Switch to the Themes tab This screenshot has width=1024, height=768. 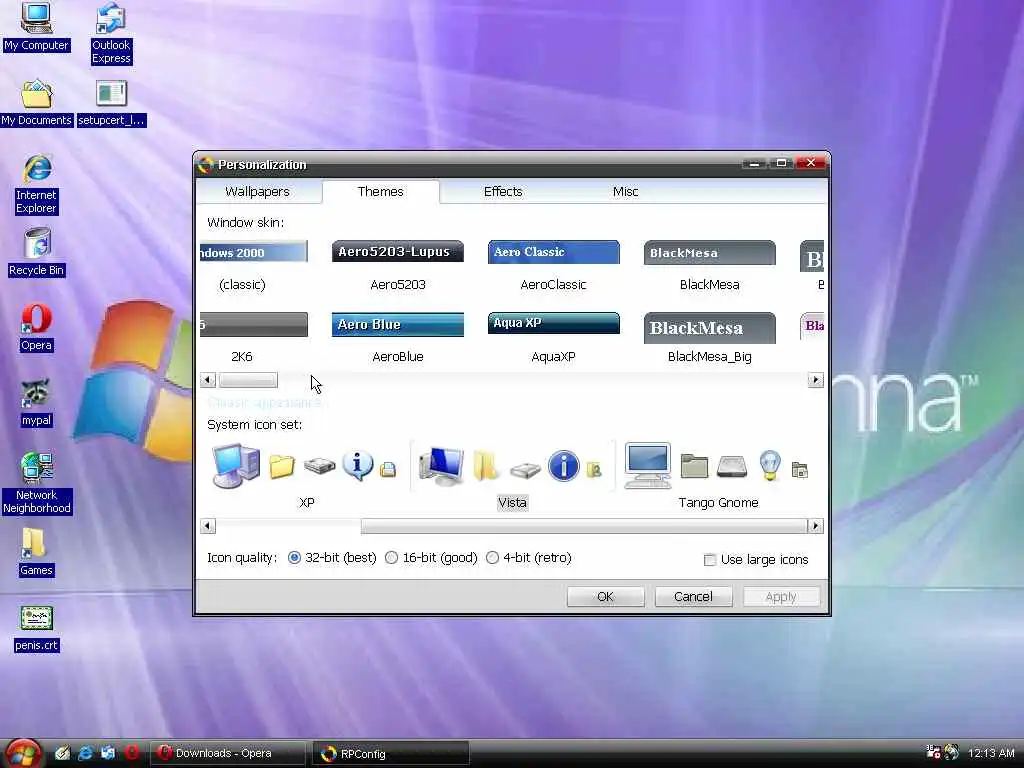(x=381, y=191)
